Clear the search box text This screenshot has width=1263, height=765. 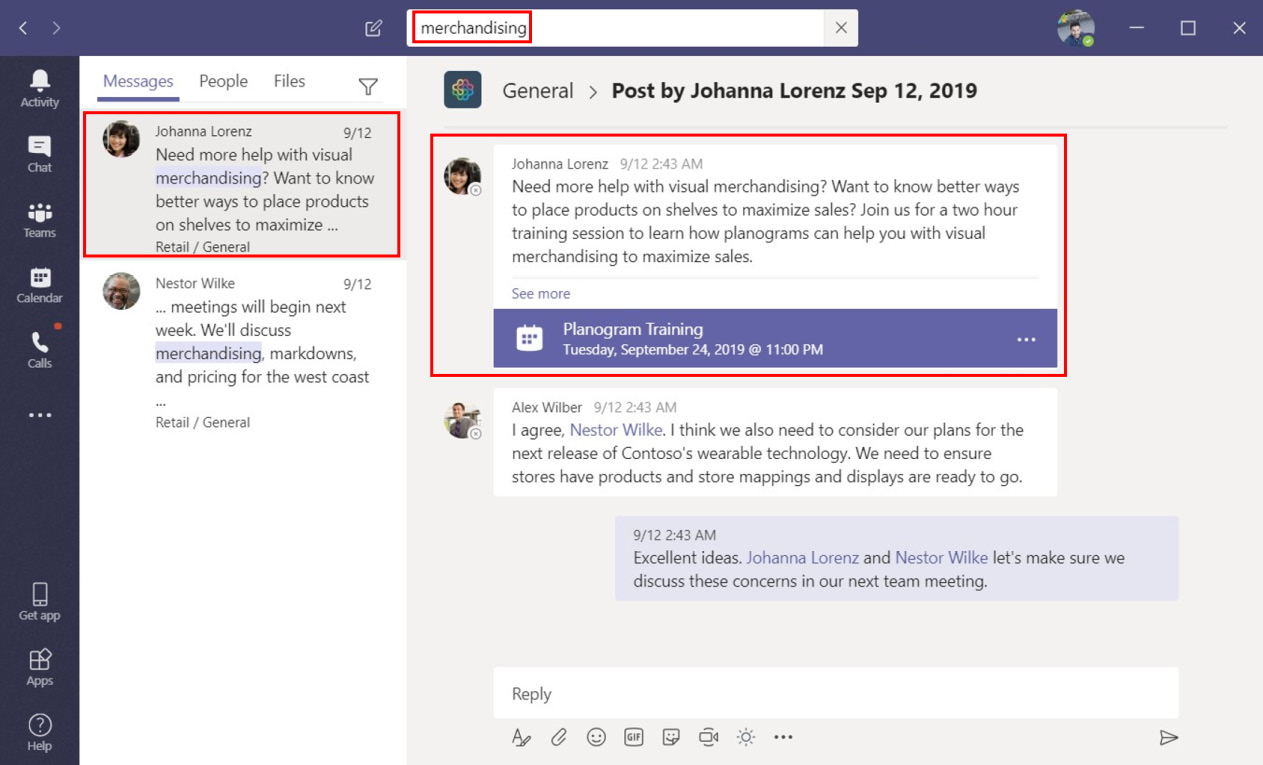point(841,28)
